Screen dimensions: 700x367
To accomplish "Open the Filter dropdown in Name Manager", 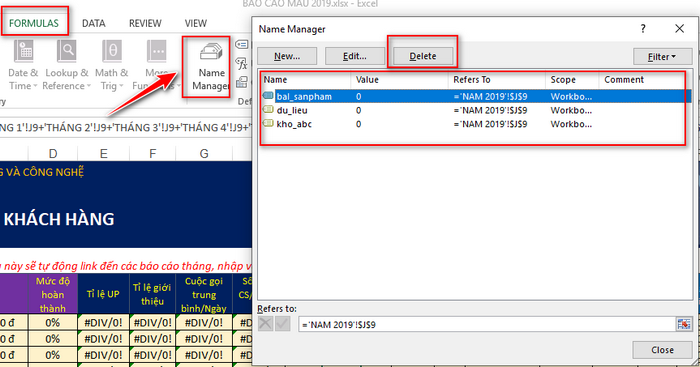I will pos(662,57).
